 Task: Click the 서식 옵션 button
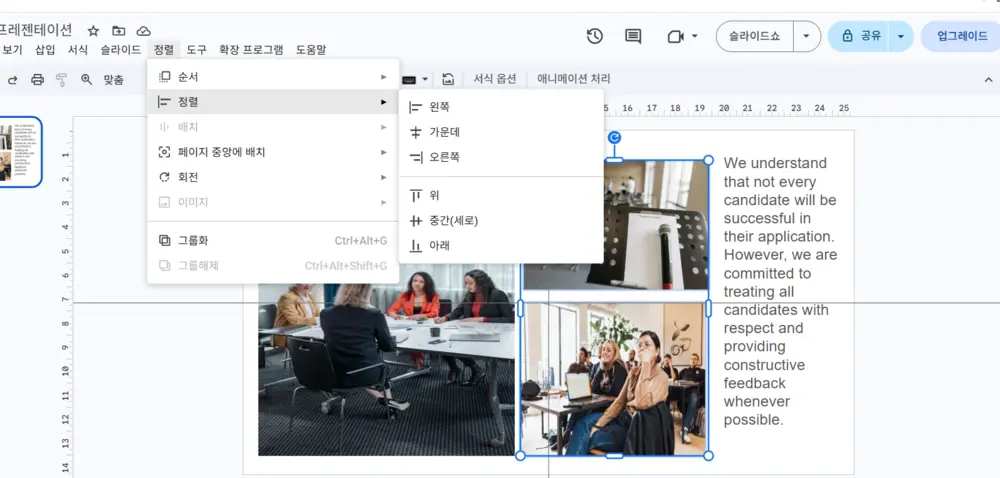click(494, 79)
